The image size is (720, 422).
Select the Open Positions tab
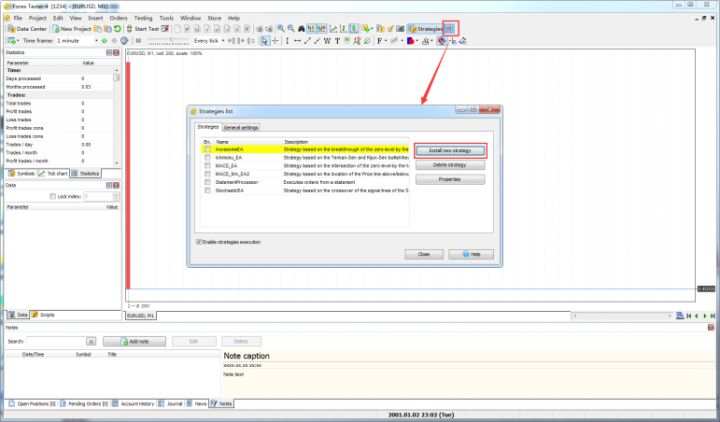32,404
